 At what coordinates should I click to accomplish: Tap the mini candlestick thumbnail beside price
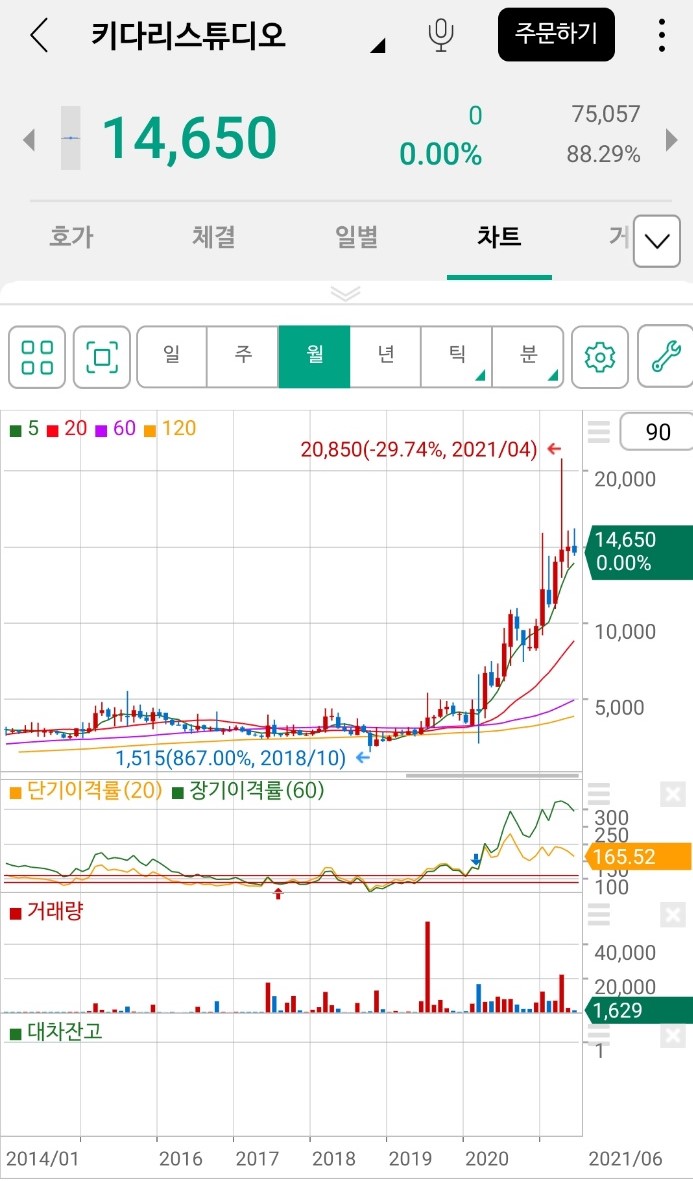pyautogui.click(x=70, y=138)
